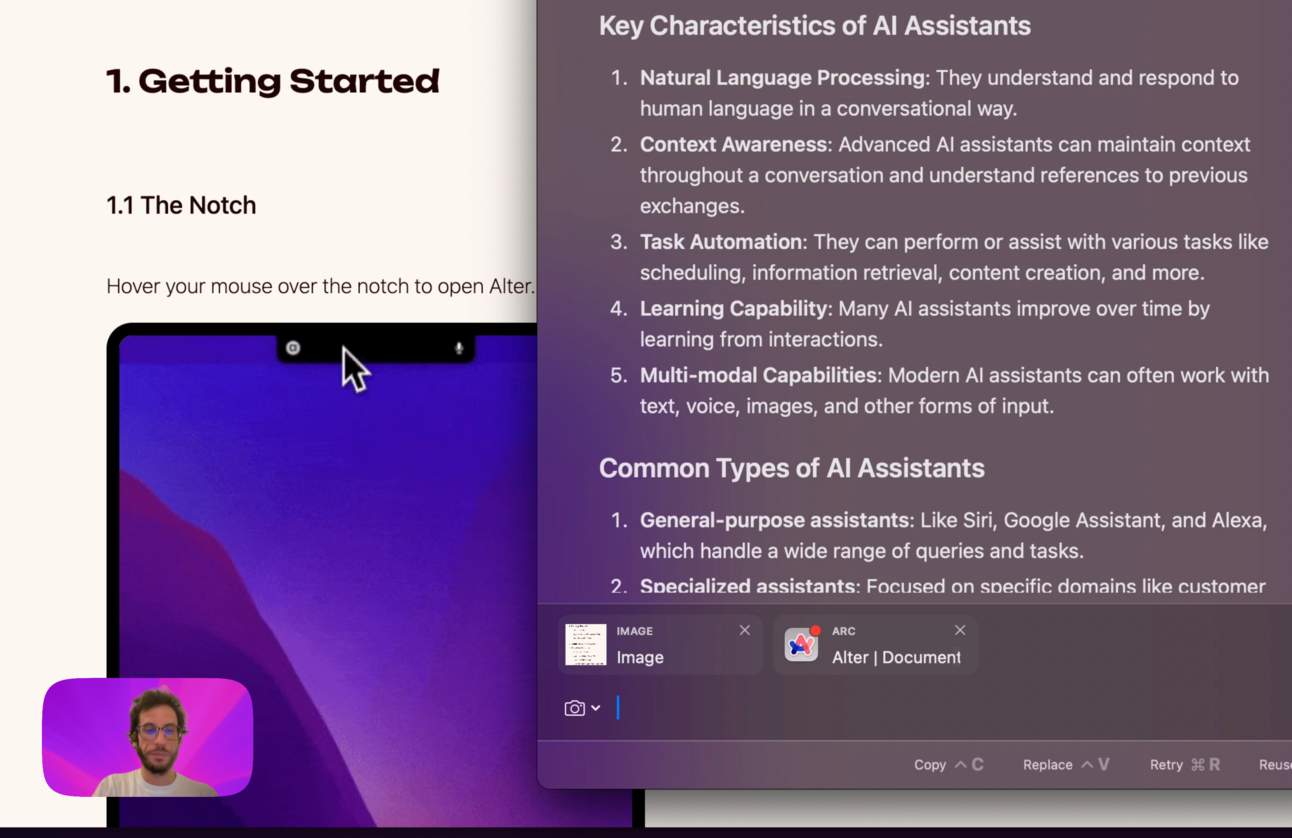1292x838 pixels.
Task: Remove the Arc Alter | Document attachment
Action: coord(960,630)
